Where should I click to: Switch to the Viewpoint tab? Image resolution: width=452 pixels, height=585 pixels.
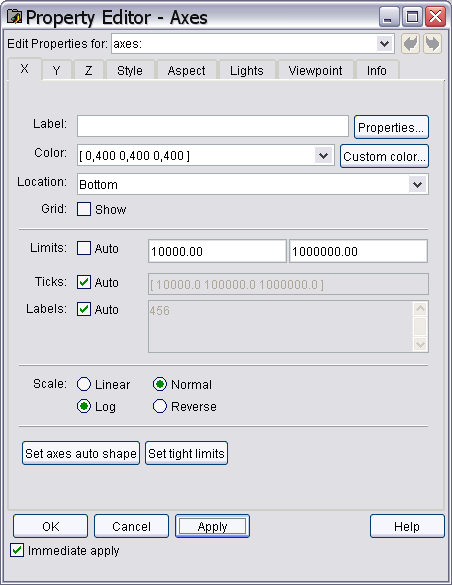315,71
